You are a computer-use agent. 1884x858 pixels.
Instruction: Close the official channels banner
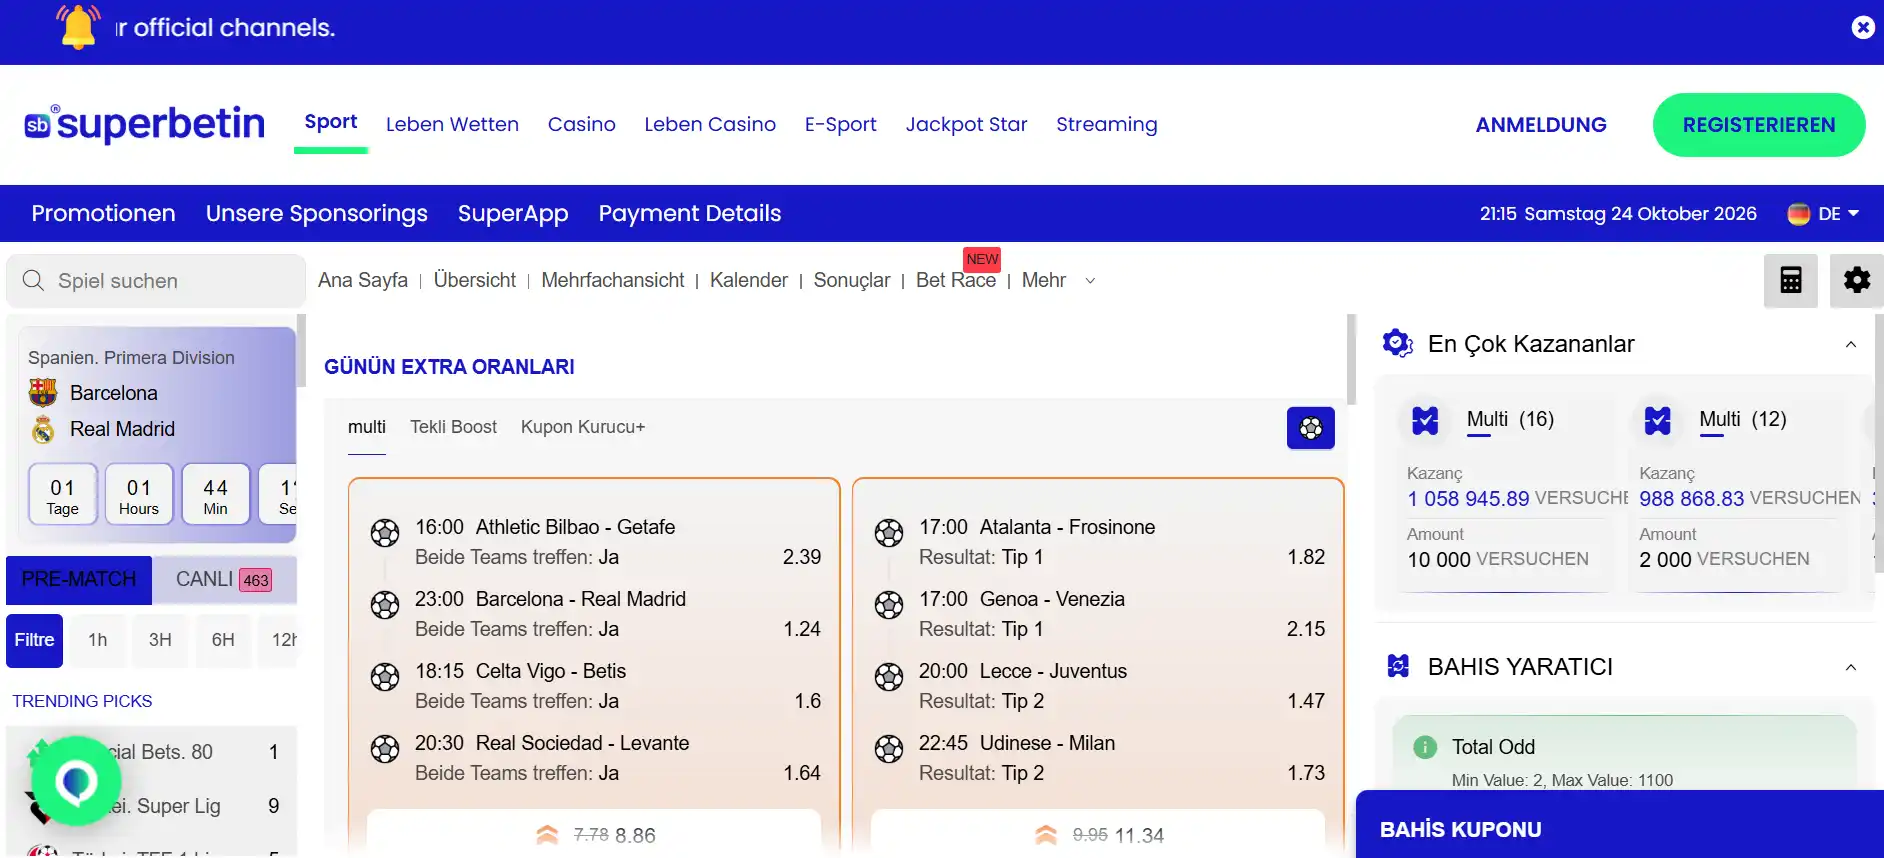pyautogui.click(x=1862, y=27)
